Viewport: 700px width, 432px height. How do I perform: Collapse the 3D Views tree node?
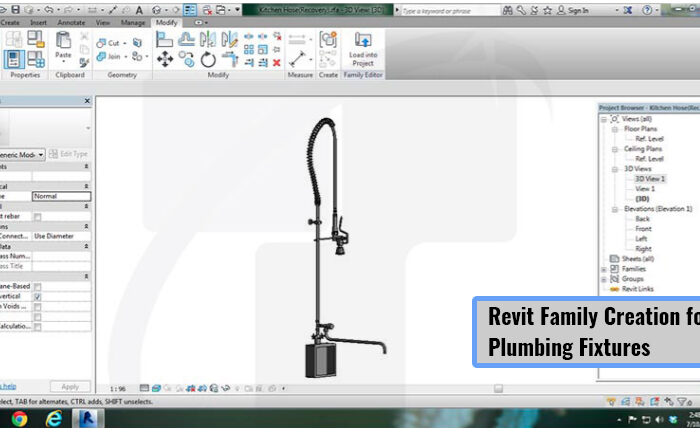615,169
